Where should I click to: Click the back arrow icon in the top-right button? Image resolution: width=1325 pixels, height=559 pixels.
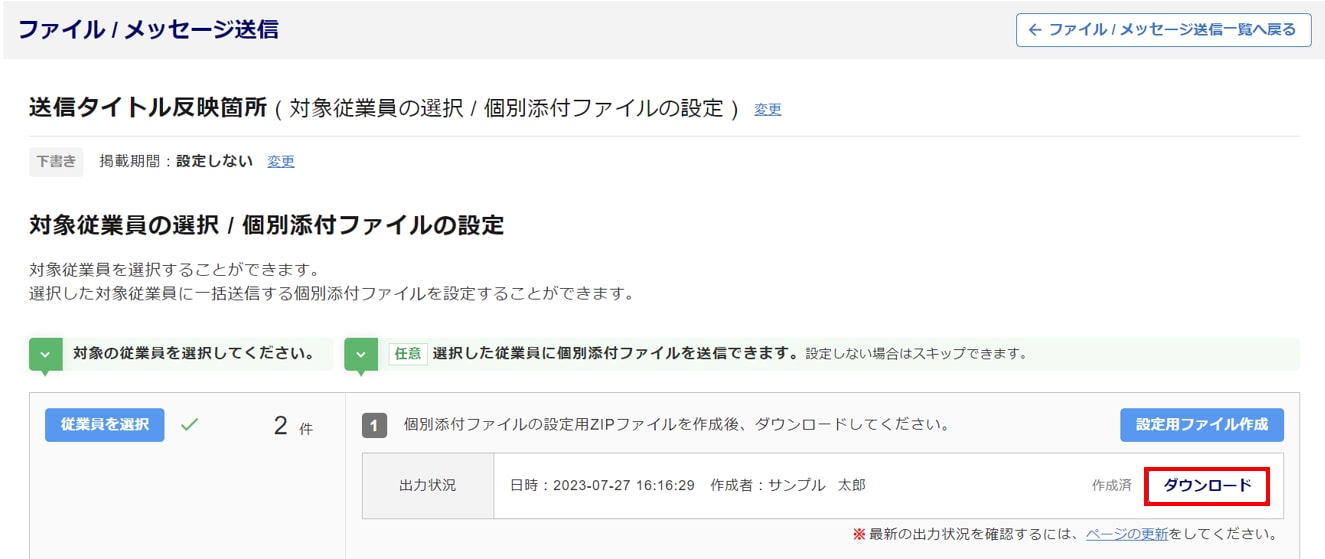1034,30
